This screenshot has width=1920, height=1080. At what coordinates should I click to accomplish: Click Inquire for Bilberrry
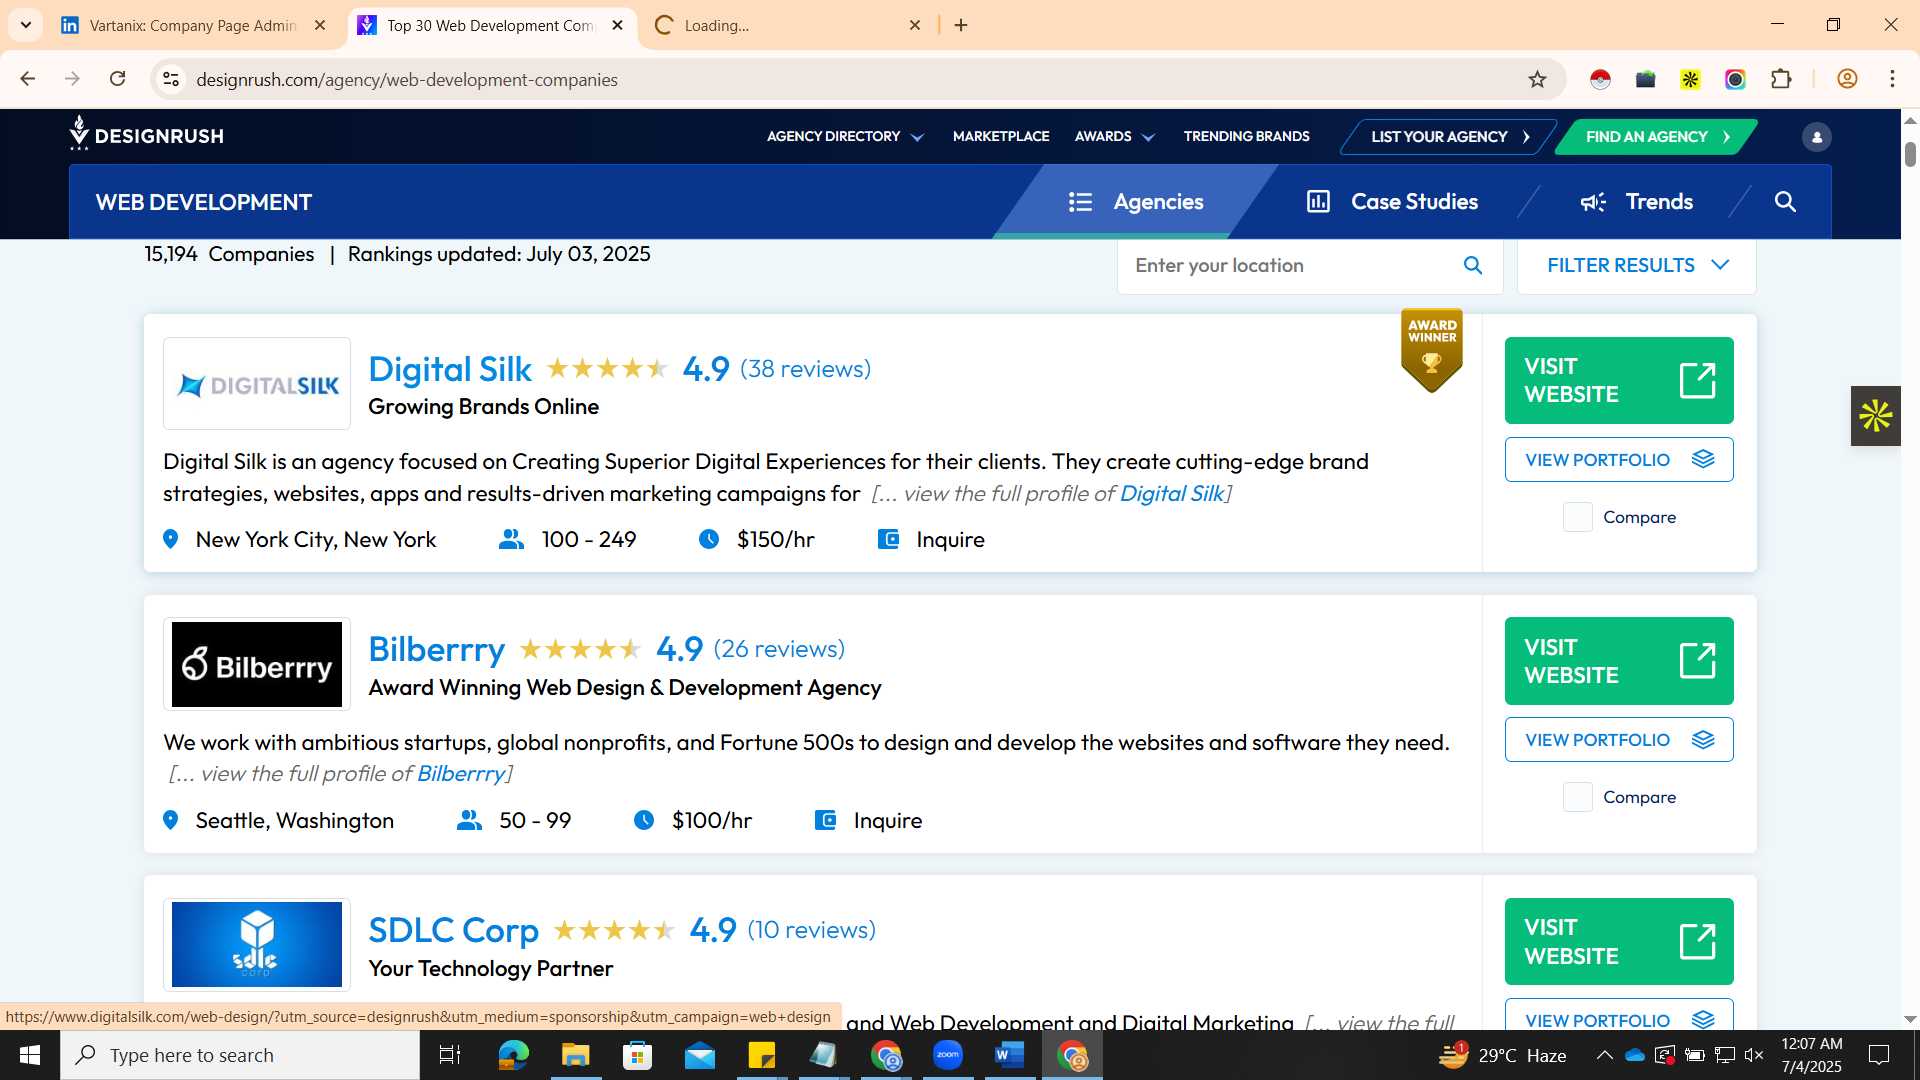pyautogui.click(x=868, y=821)
